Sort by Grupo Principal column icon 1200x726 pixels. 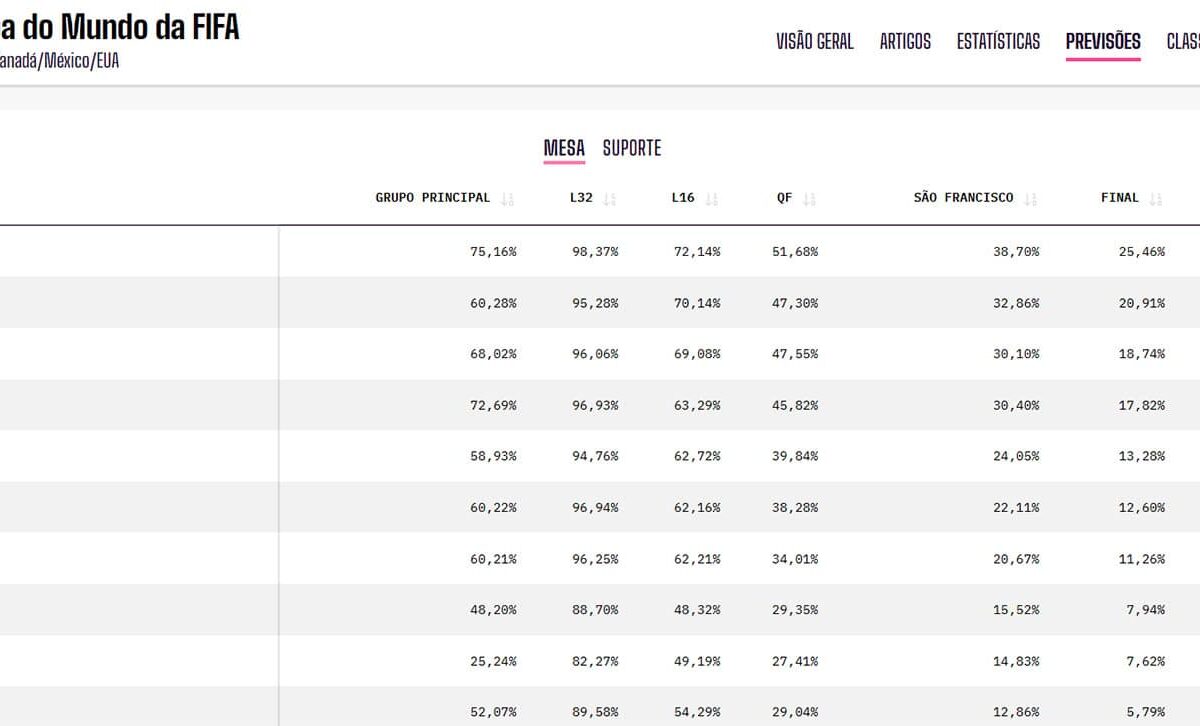coord(508,199)
